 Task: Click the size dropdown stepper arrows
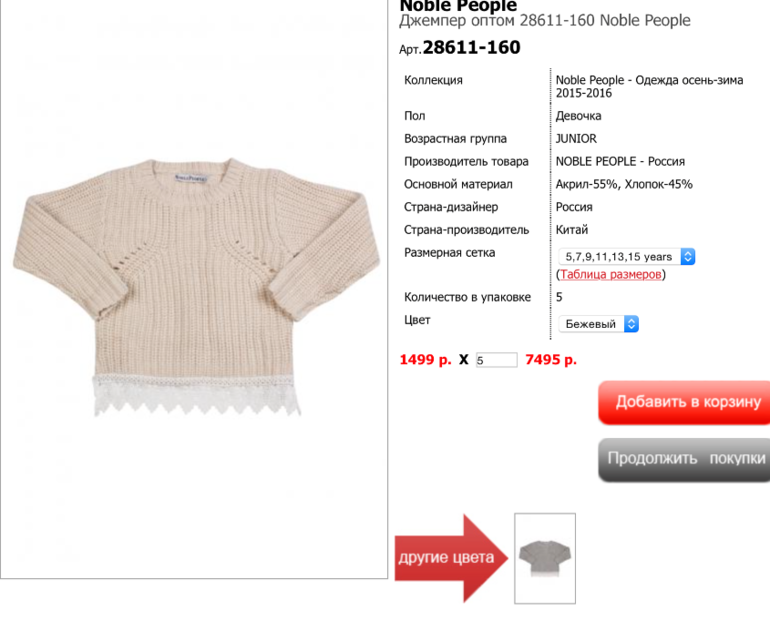coord(688,256)
